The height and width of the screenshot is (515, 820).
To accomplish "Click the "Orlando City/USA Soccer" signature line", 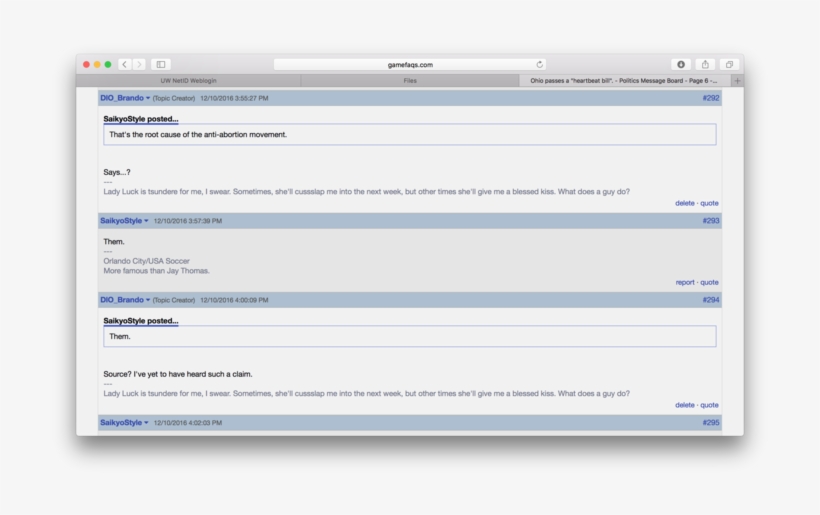I will click(x=146, y=261).
